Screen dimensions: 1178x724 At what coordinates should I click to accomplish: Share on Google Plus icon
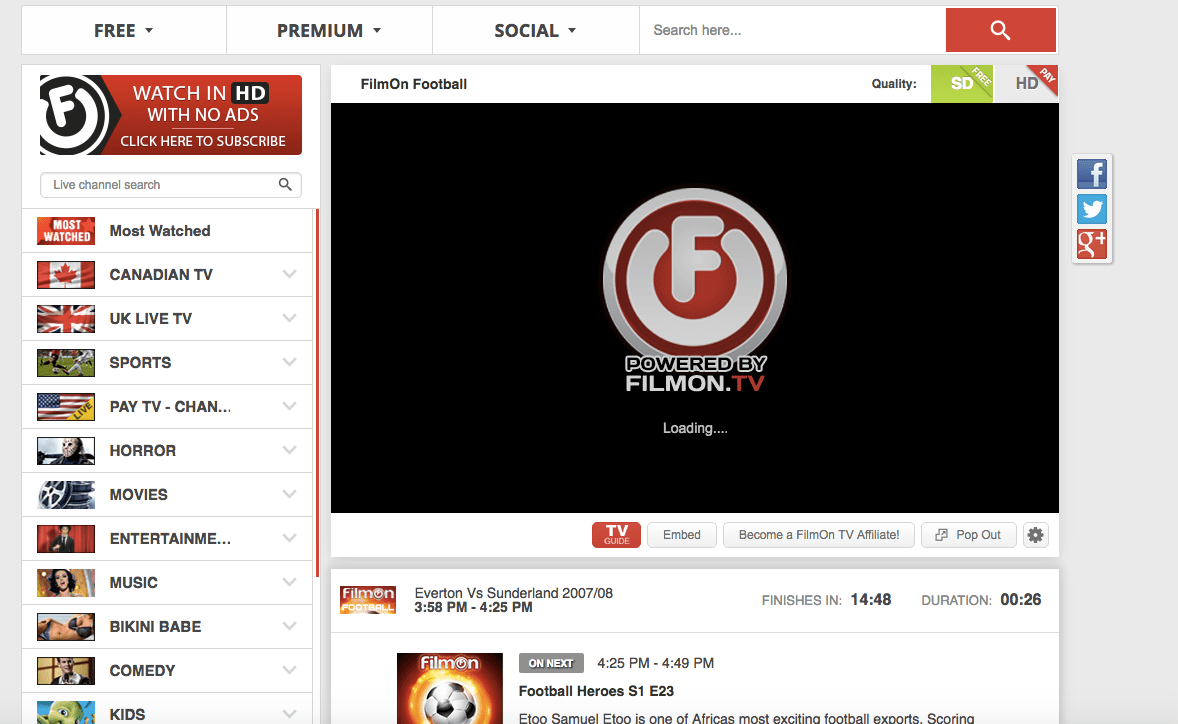click(x=1092, y=244)
